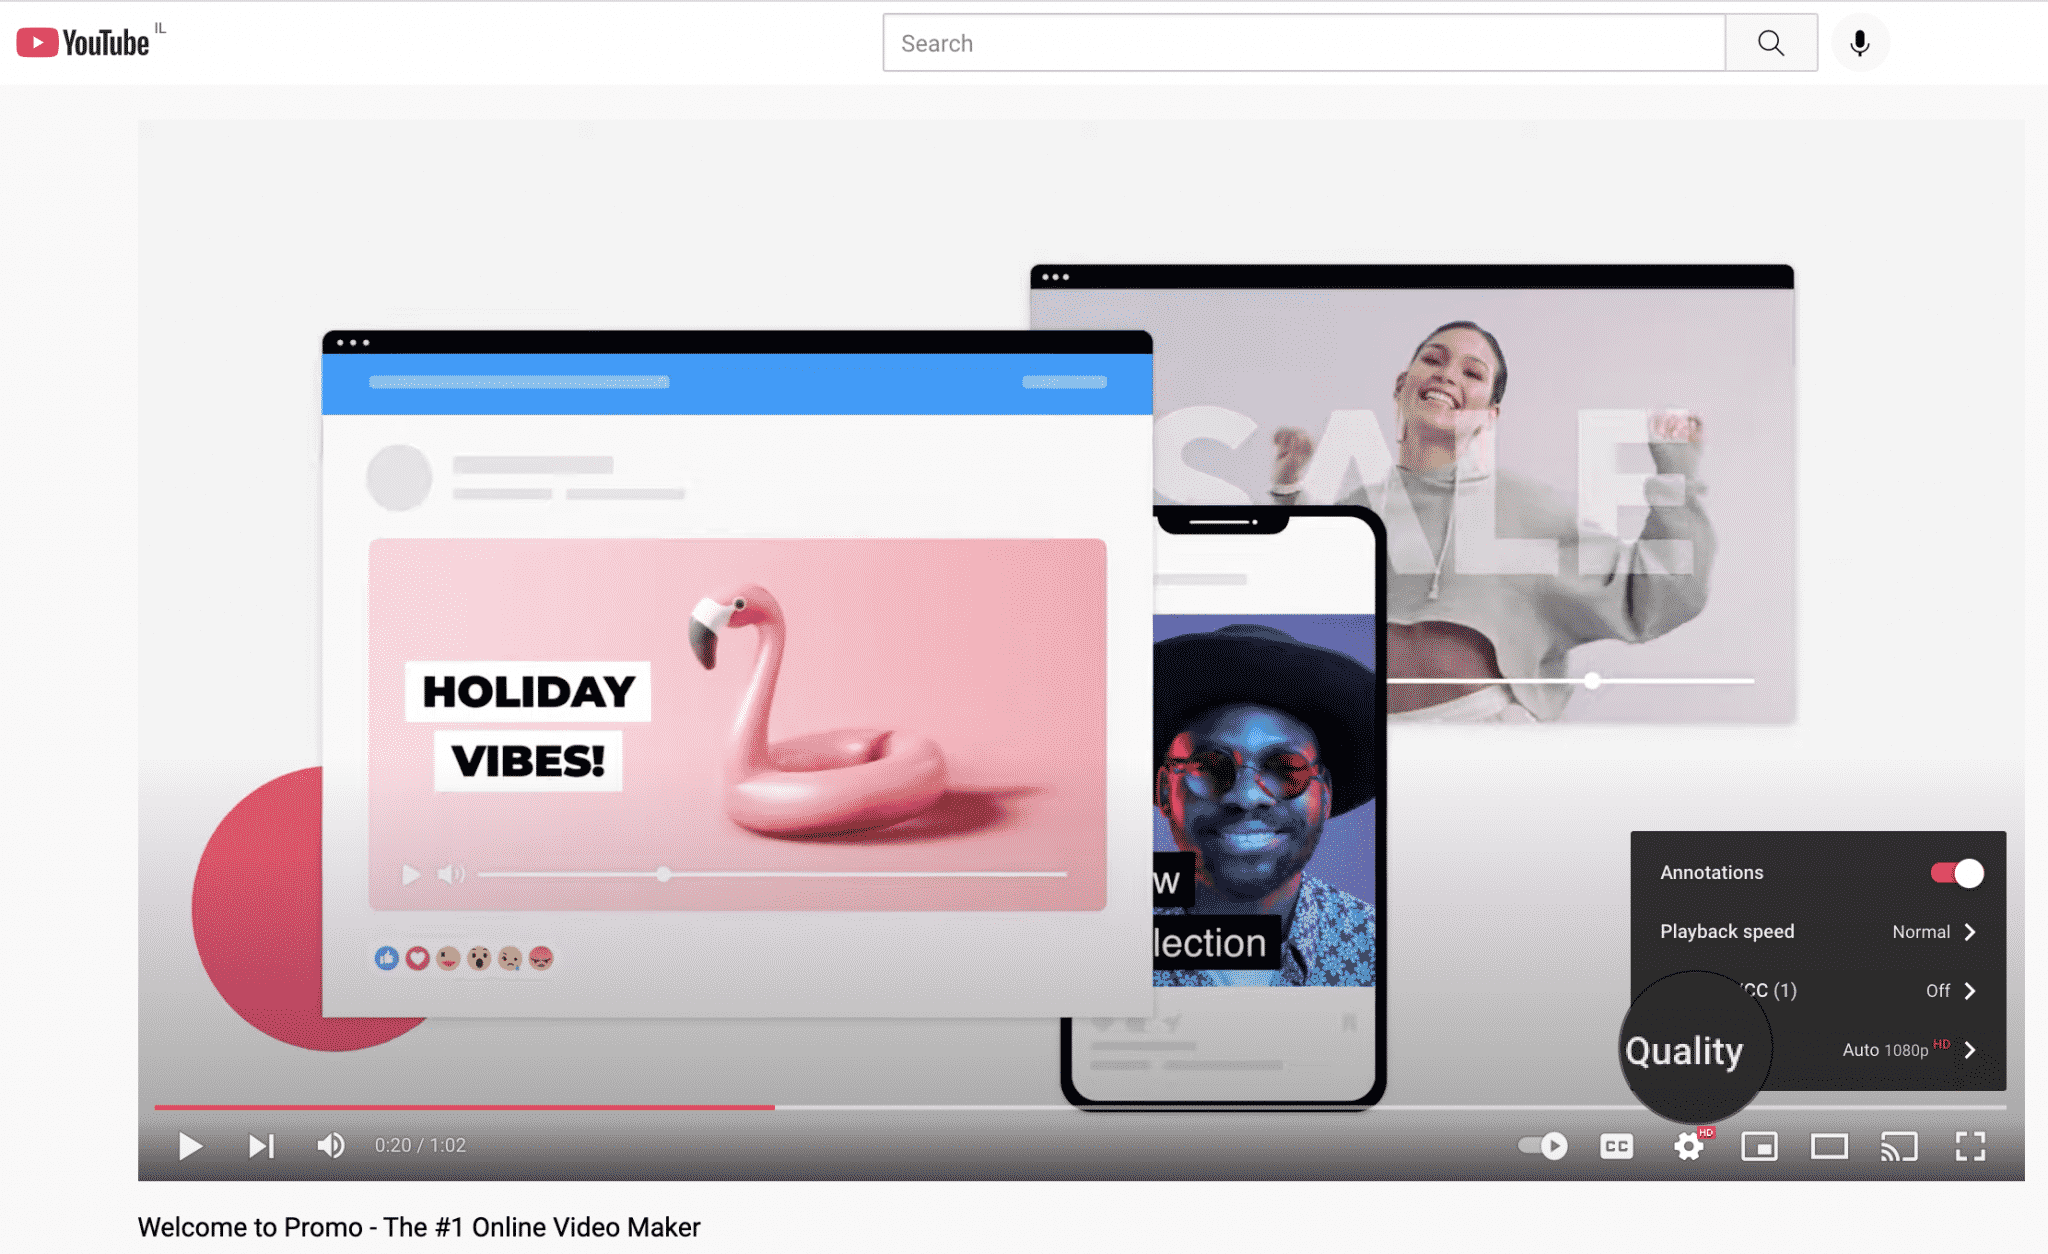Click the search magnifier icon
The image size is (2048, 1254).
pos(1770,43)
